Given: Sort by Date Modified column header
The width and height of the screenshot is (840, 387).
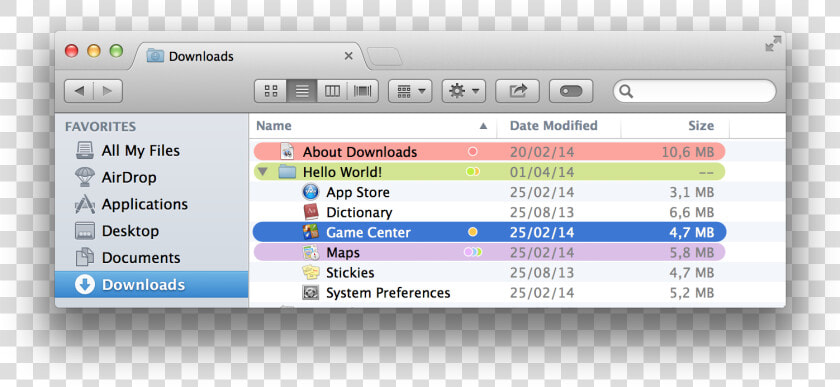Looking at the screenshot, I should [559, 126].
